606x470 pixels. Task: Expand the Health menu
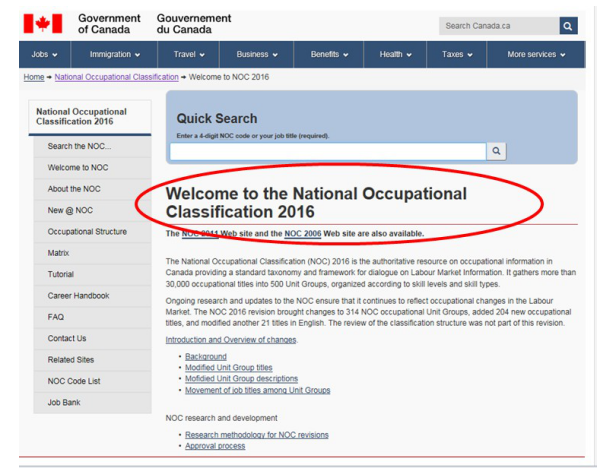click(395, 54)
